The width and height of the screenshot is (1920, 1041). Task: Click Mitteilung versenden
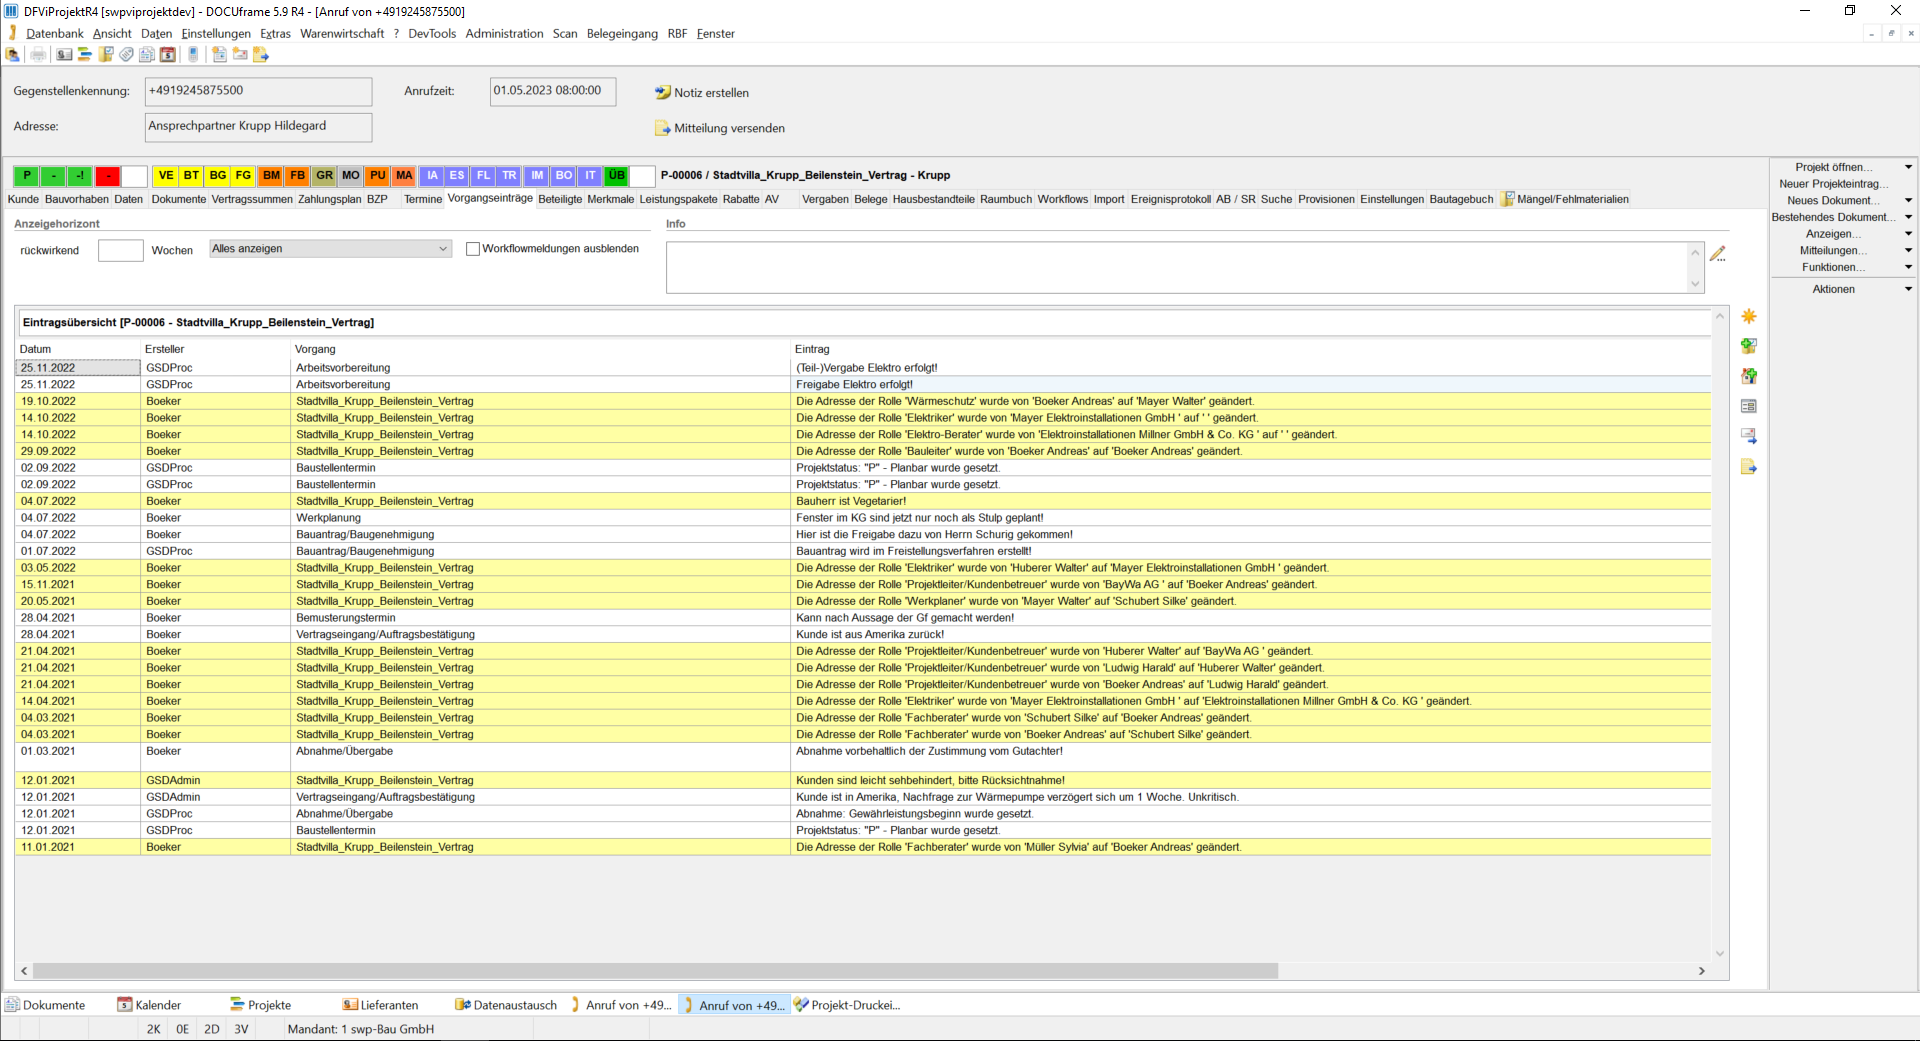[x=720, y=128]
